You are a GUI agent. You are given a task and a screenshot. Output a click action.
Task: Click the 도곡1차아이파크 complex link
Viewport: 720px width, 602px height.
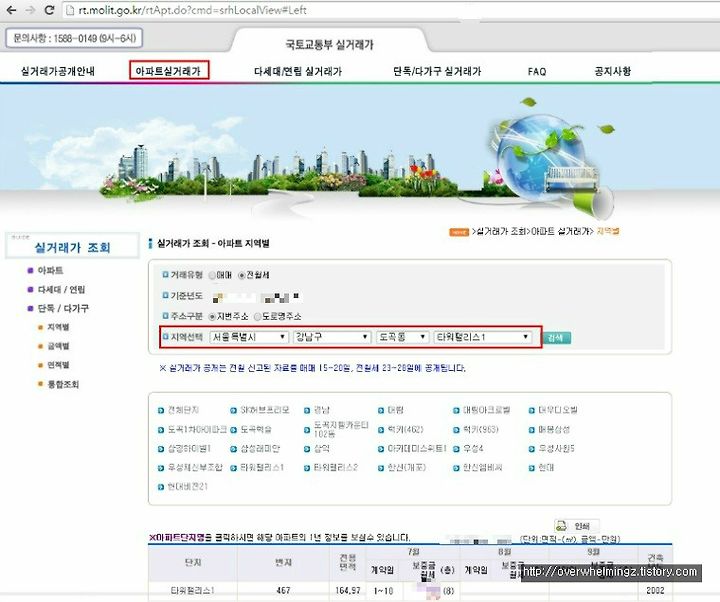(x=197, y=429)
